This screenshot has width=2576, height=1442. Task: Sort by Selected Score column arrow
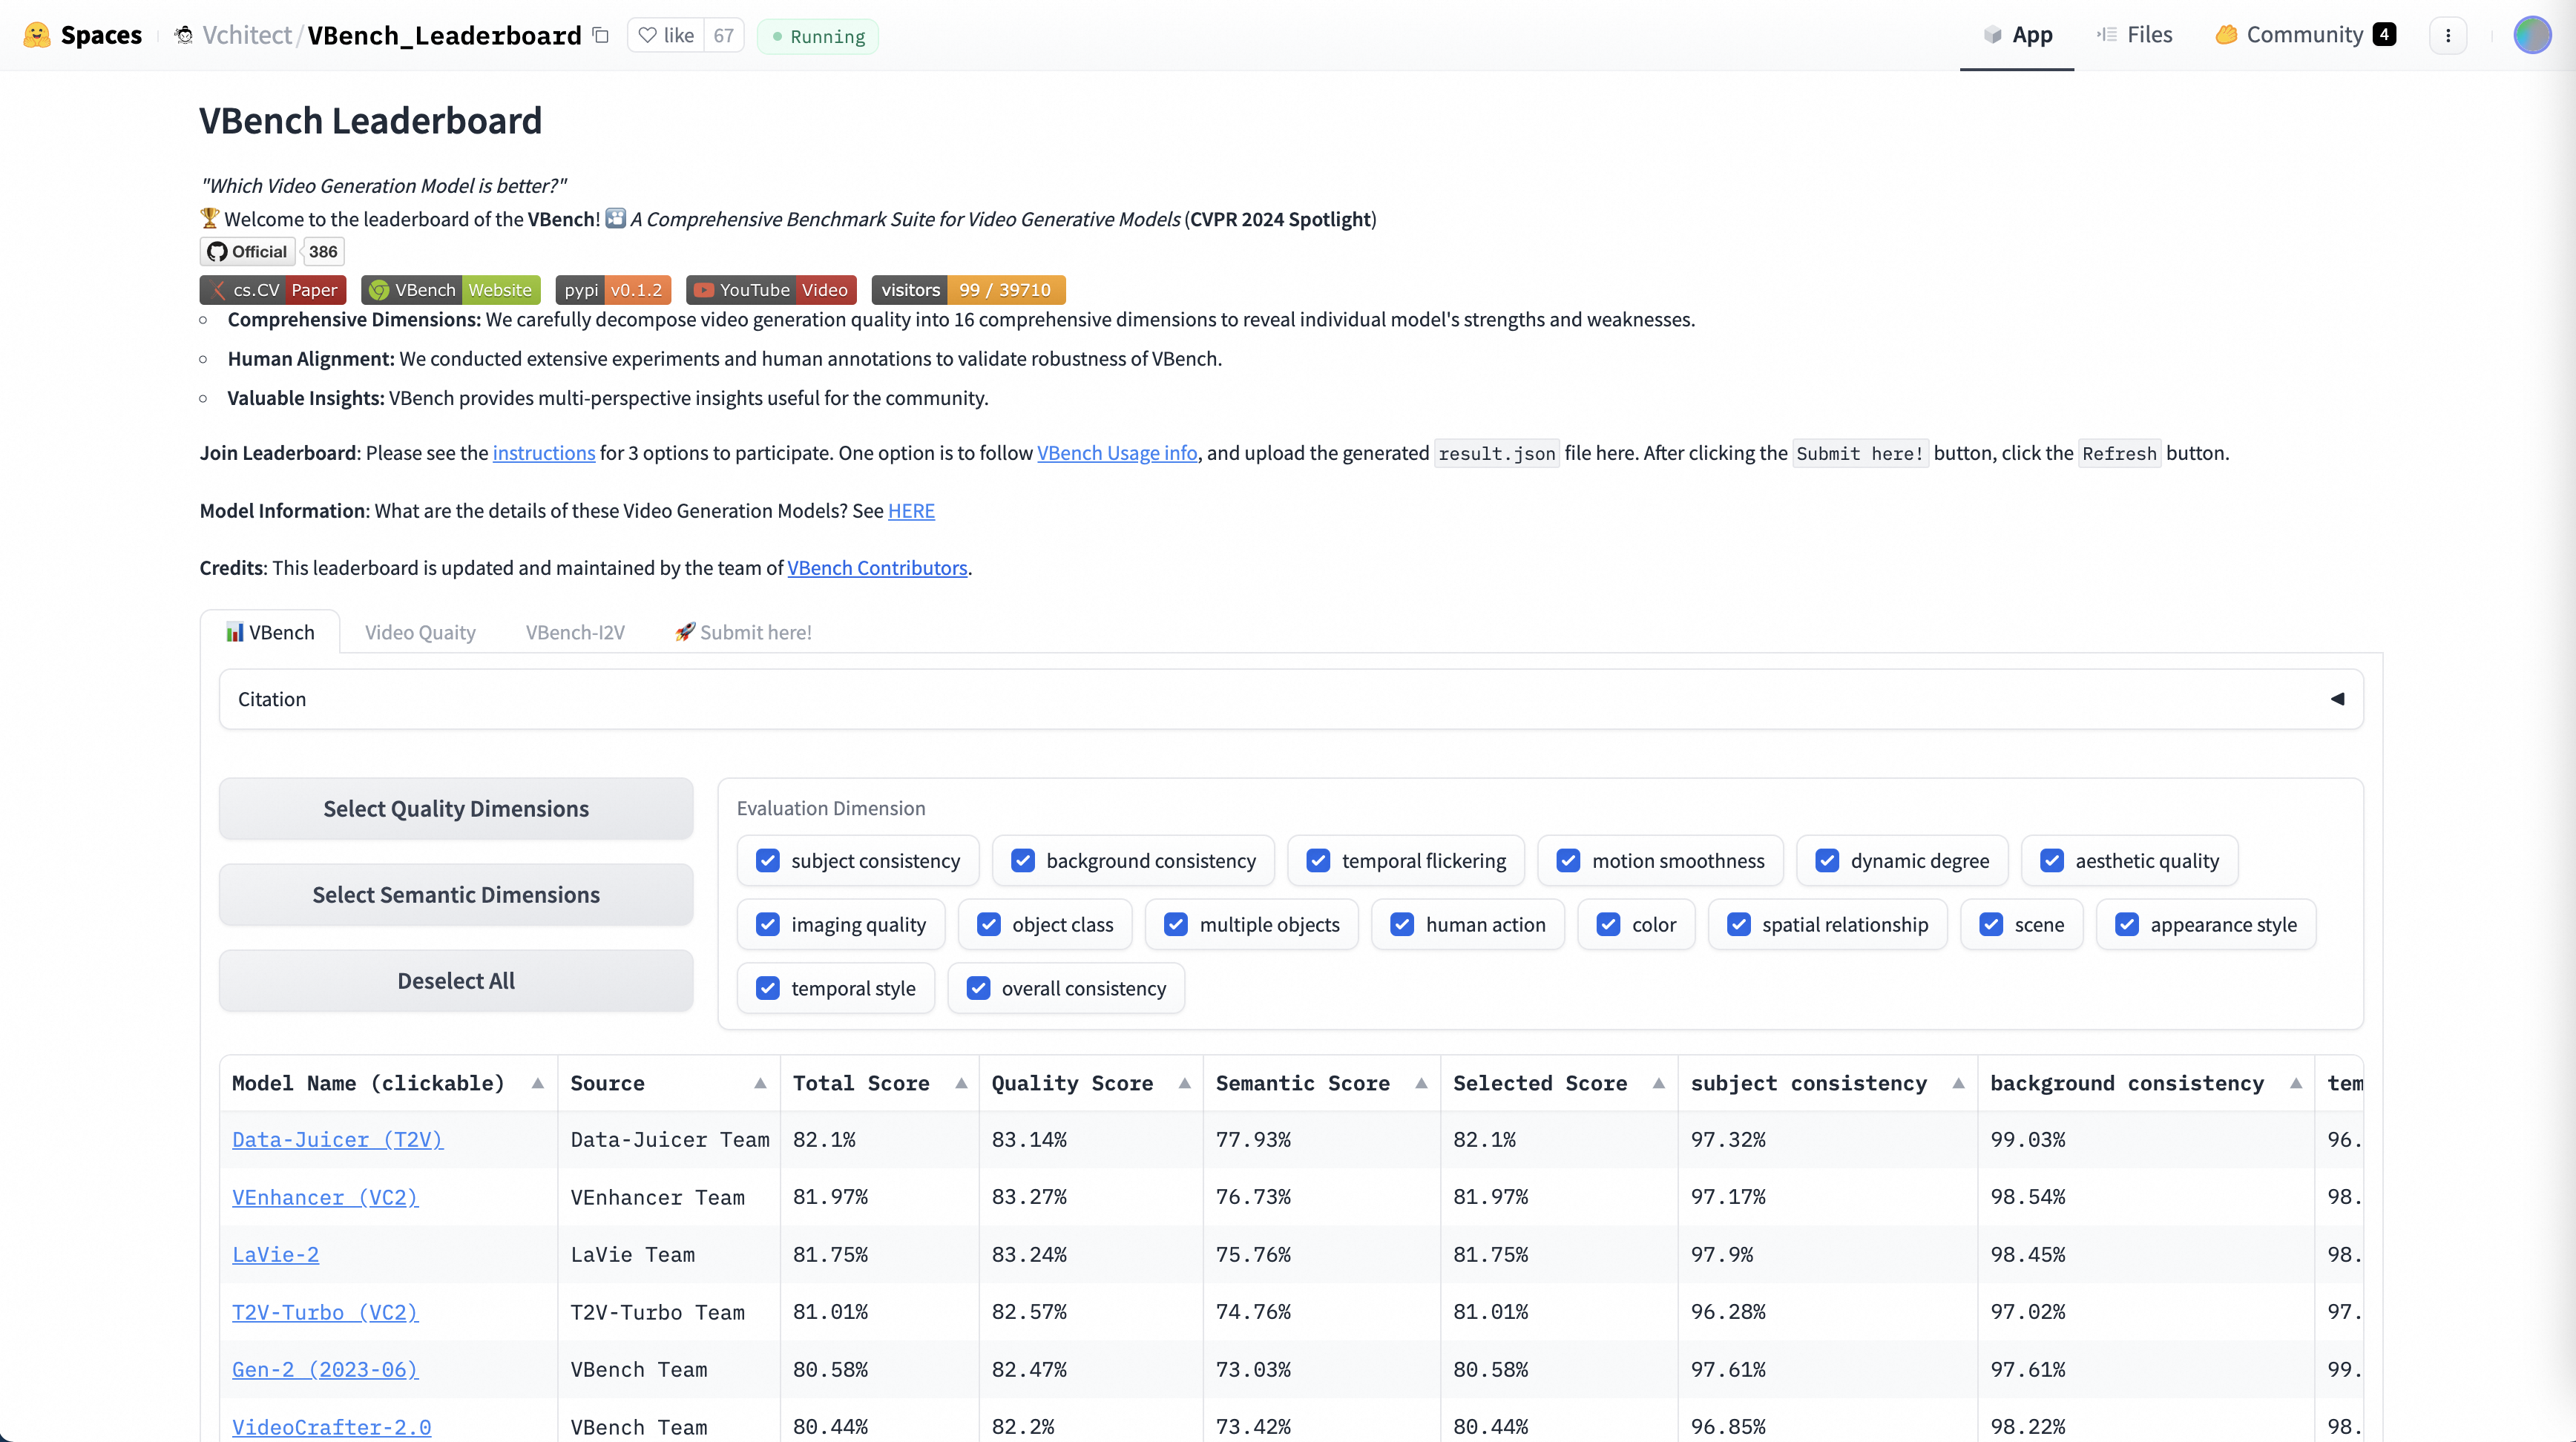1659,1084
